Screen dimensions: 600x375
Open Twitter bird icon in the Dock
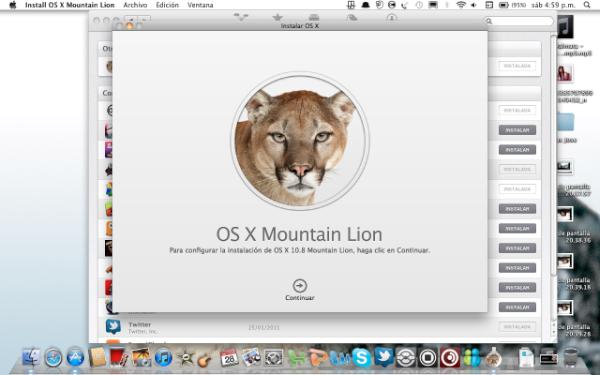coord(384,357)
